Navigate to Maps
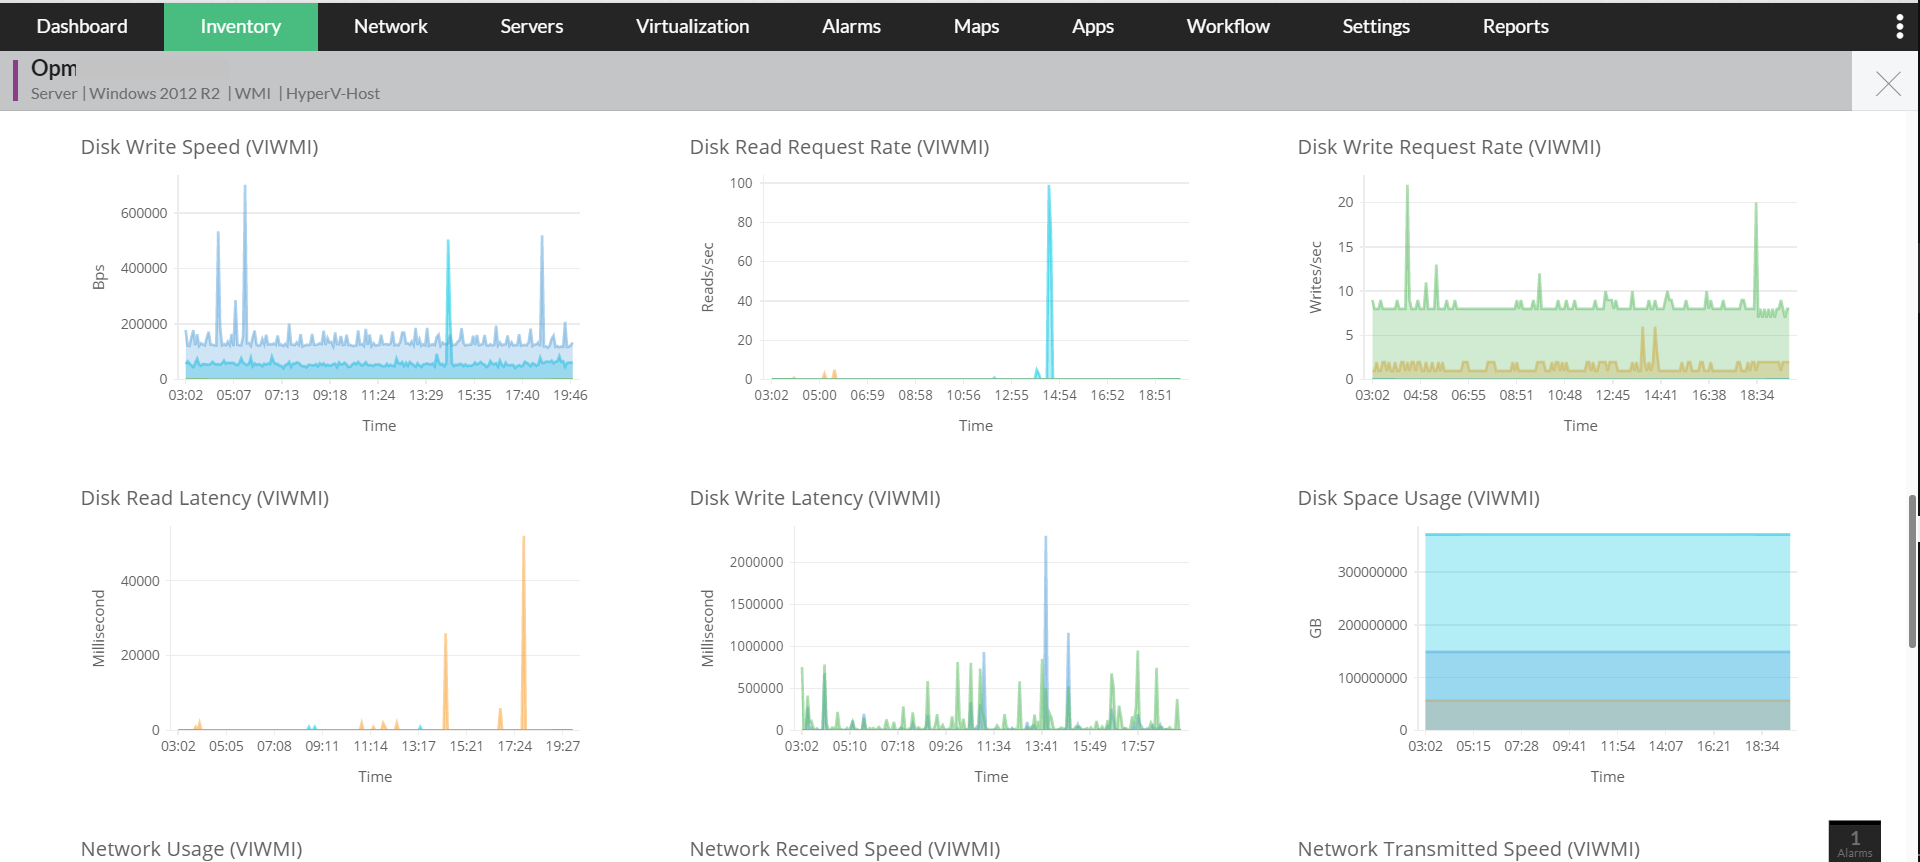Viewport: 1920px width, 862px height. pyautogui.click(x=977, y=26)
